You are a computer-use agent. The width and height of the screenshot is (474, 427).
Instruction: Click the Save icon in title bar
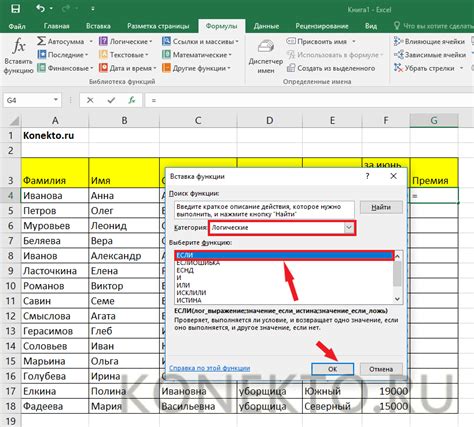coord(15,9)
